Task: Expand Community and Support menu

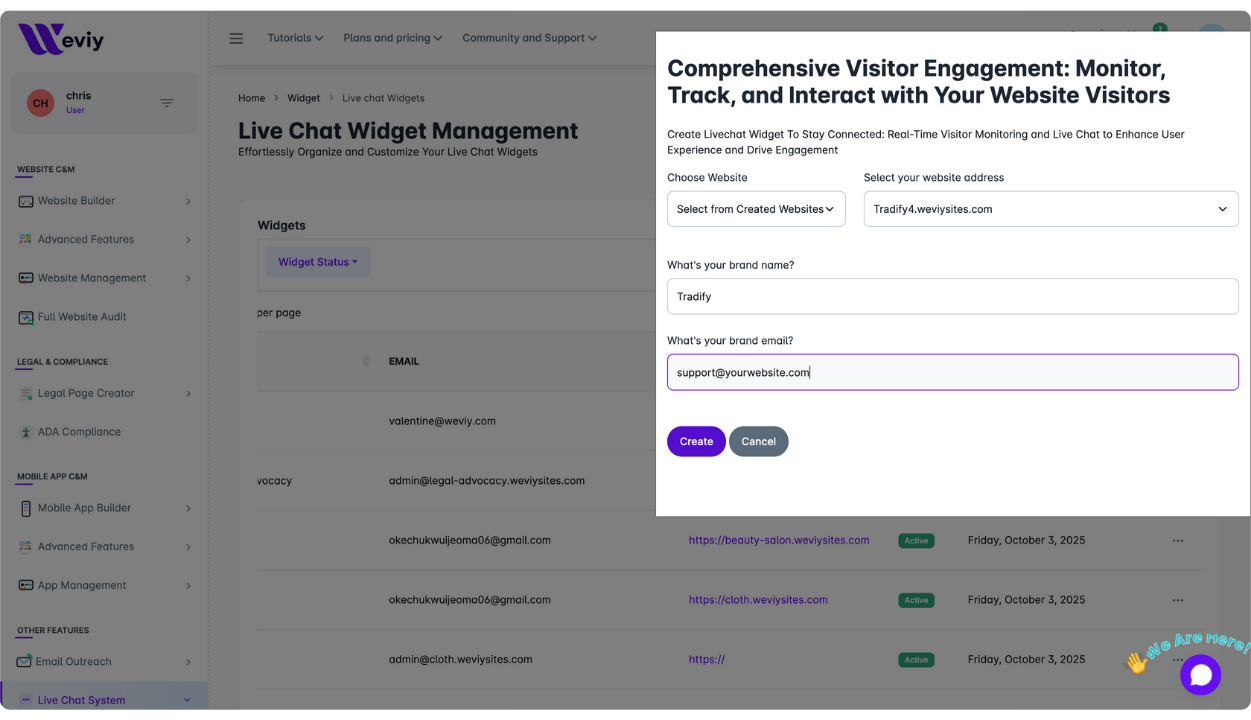Action: (529, 38)
